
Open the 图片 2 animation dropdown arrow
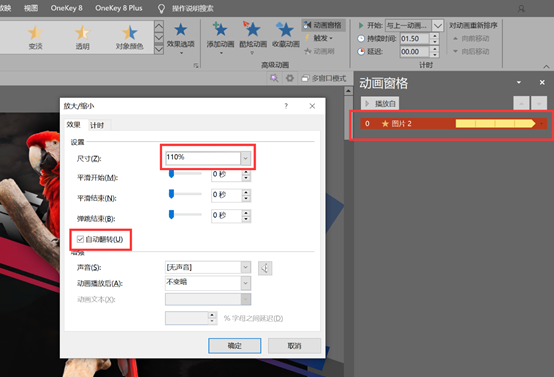tap(542, 124)
